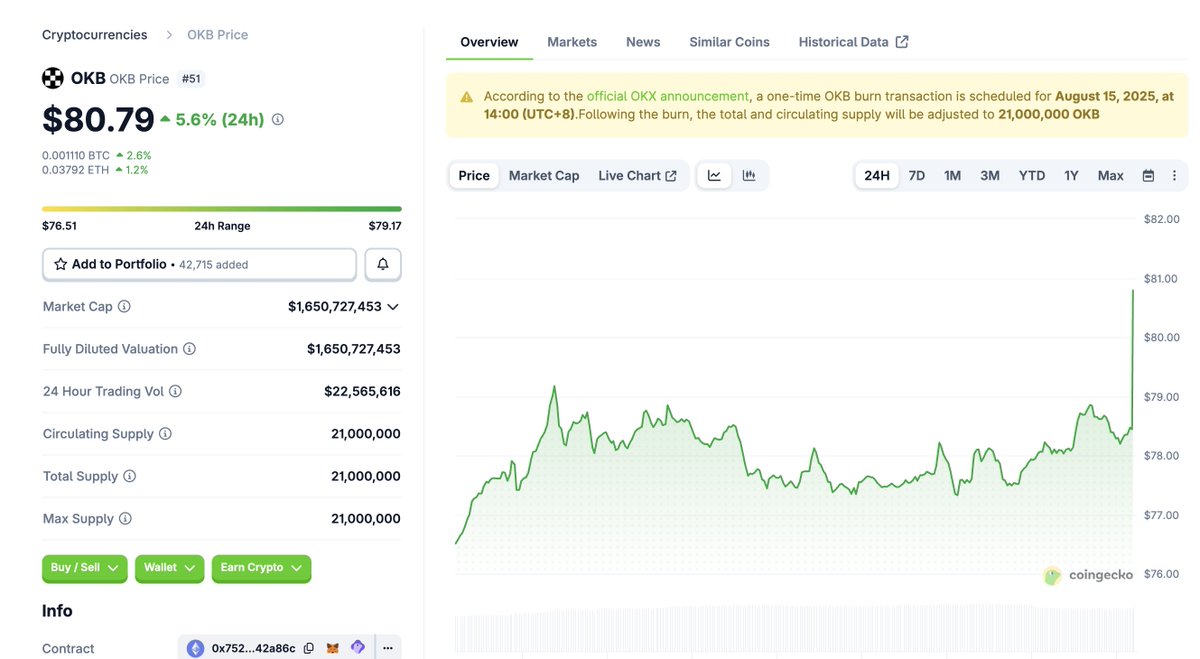Open Fully Diluted Valuation info icon
This screenshot has height=659, width=1200.
tap(189, 349)
